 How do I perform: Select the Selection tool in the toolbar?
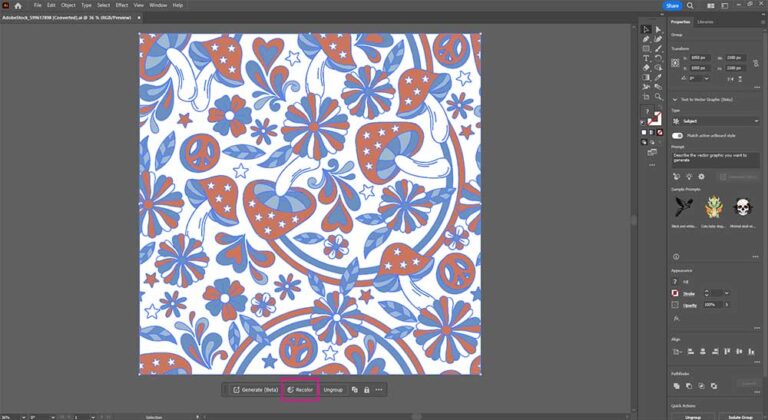pos(646,30)
